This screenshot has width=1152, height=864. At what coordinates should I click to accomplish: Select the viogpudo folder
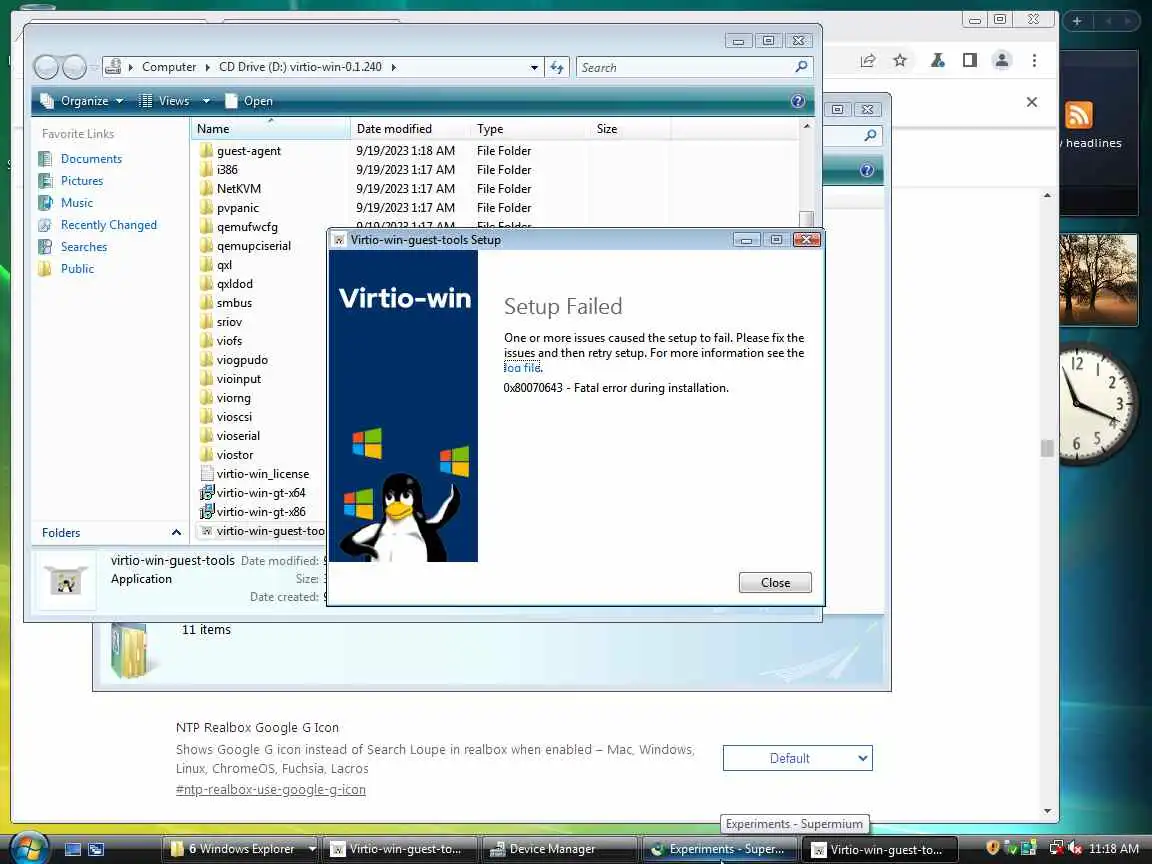click(242, 360)
